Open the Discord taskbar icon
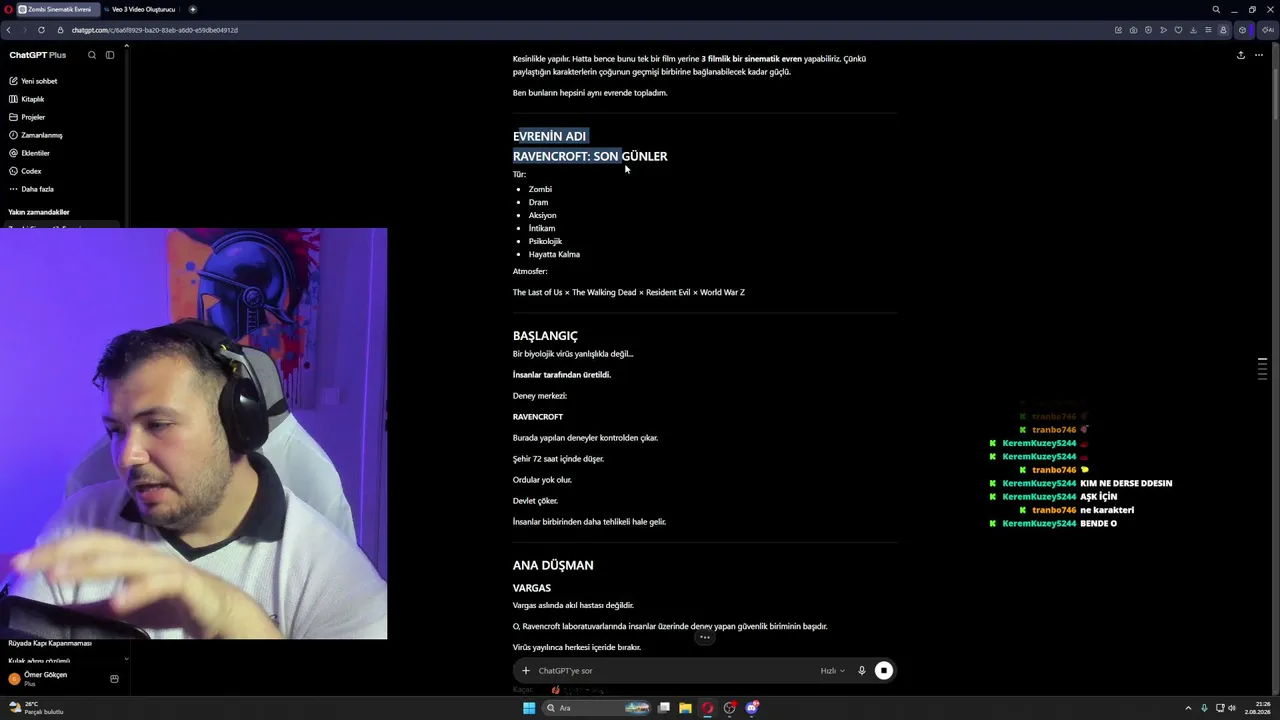Image resolution: width=1280 pixels, height=720 pixels. coord(751,708)
